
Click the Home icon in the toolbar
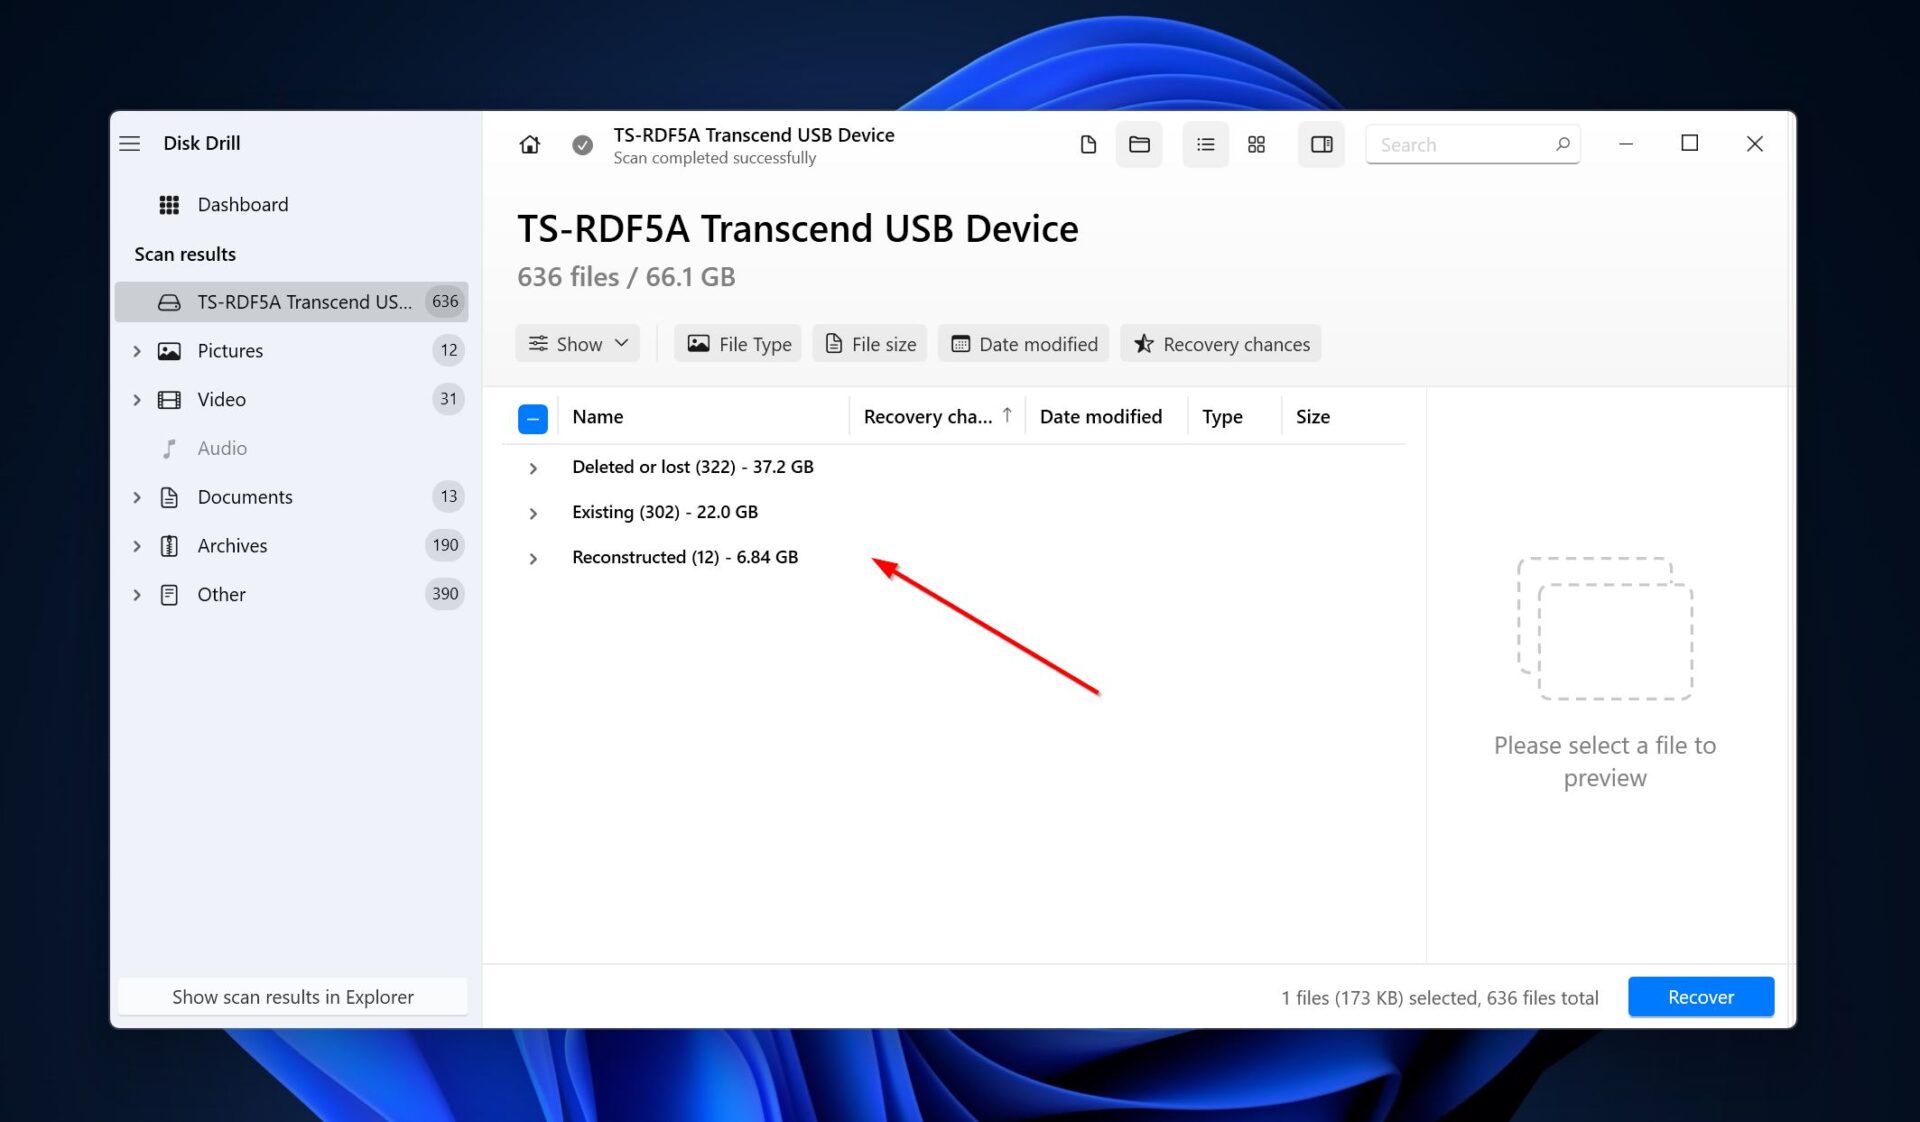530,145
